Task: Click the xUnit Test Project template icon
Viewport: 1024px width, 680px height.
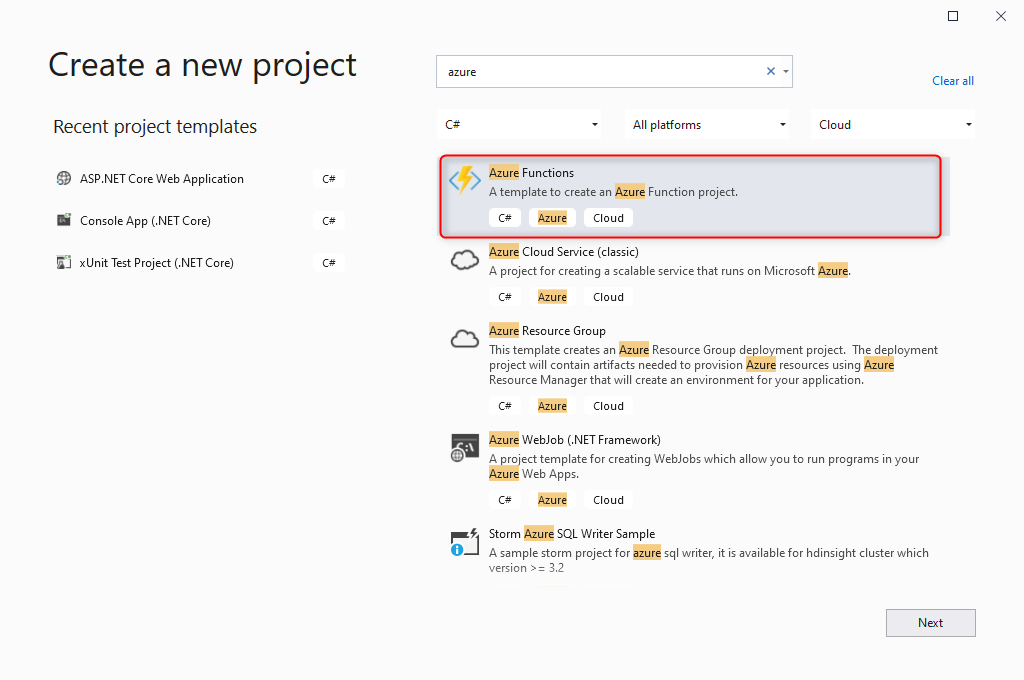Action: pyautogui.click(x=63, y=262)
